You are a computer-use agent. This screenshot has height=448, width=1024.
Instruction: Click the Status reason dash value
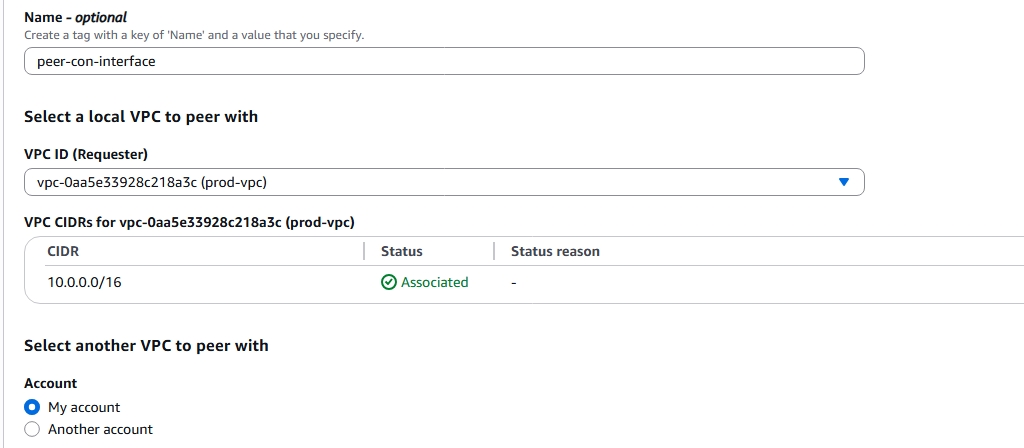click(514, 283)
